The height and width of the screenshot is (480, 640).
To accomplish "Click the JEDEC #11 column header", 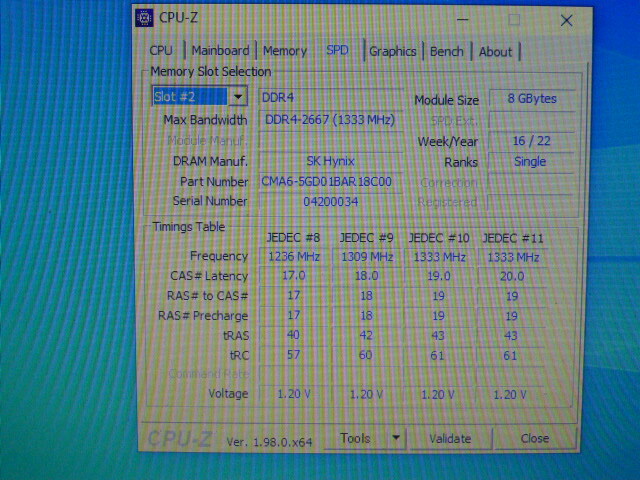I will pos(513,239).
